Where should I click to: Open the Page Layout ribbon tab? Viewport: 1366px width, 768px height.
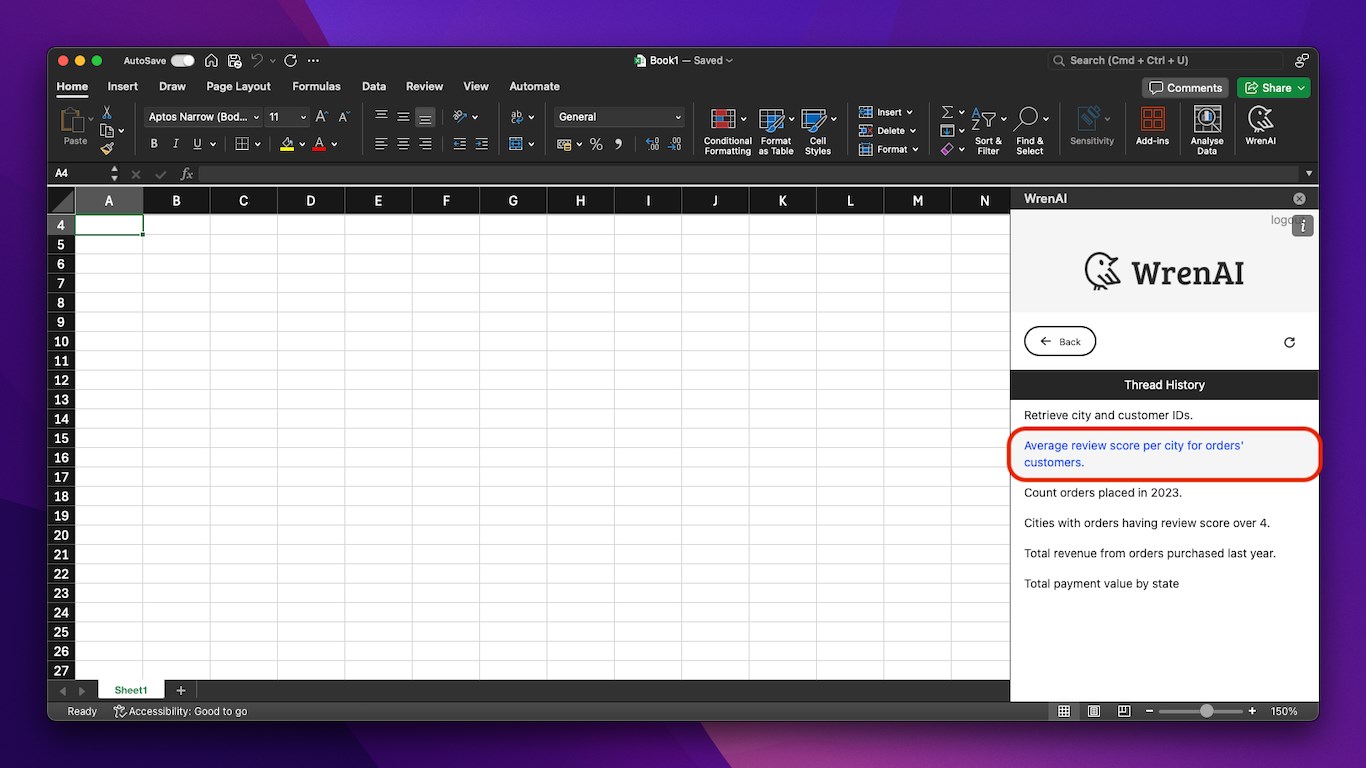point(239,87)
